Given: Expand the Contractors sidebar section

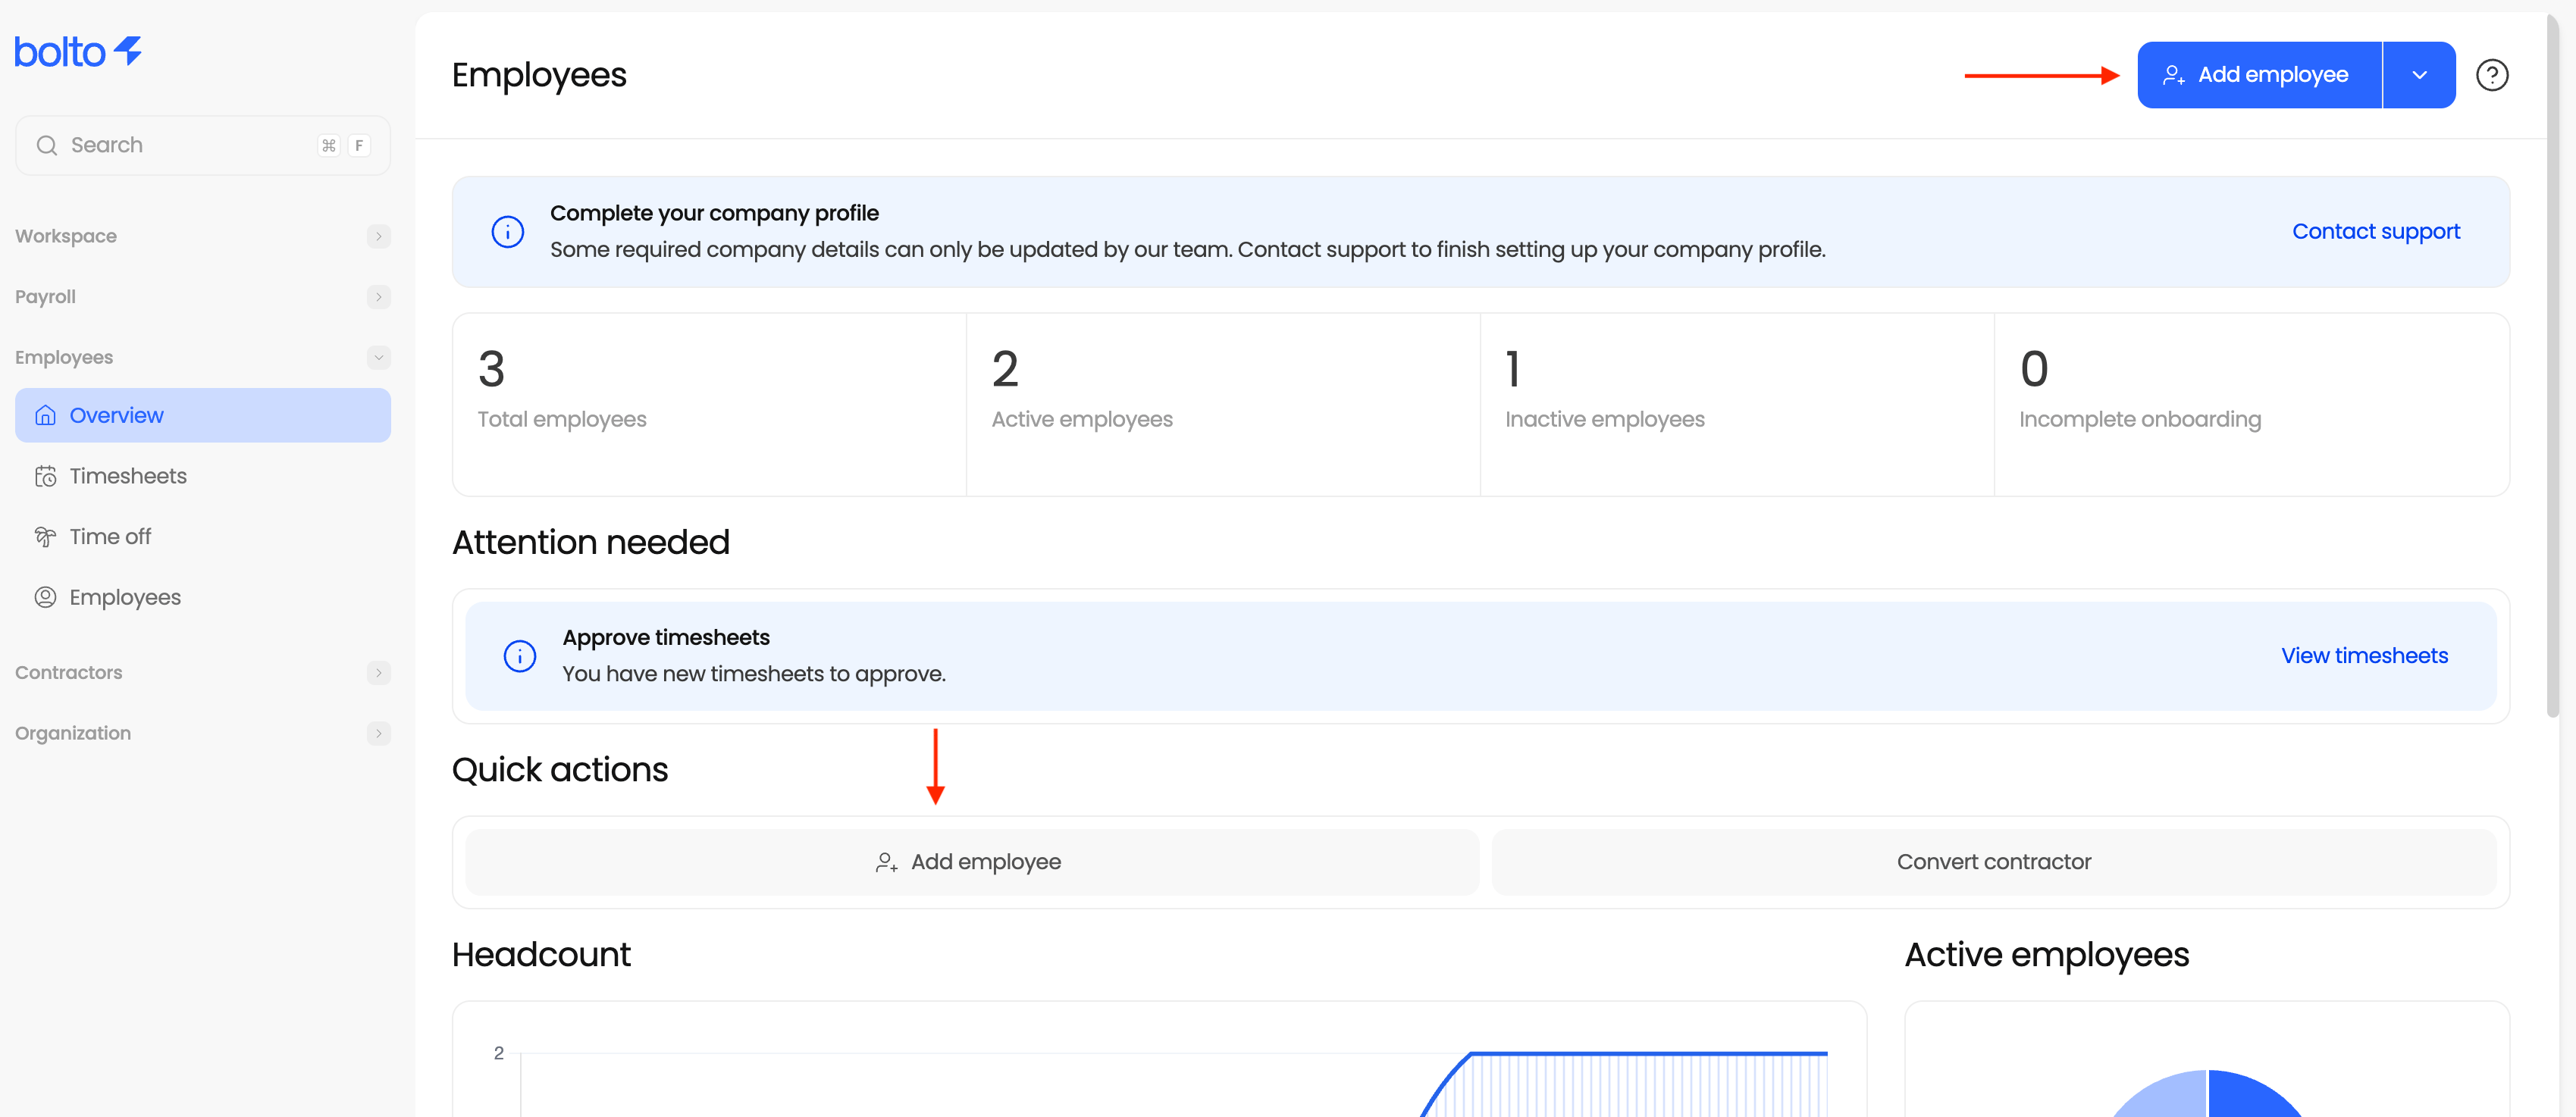Looking at the screenshot, I should coord(378,673).
